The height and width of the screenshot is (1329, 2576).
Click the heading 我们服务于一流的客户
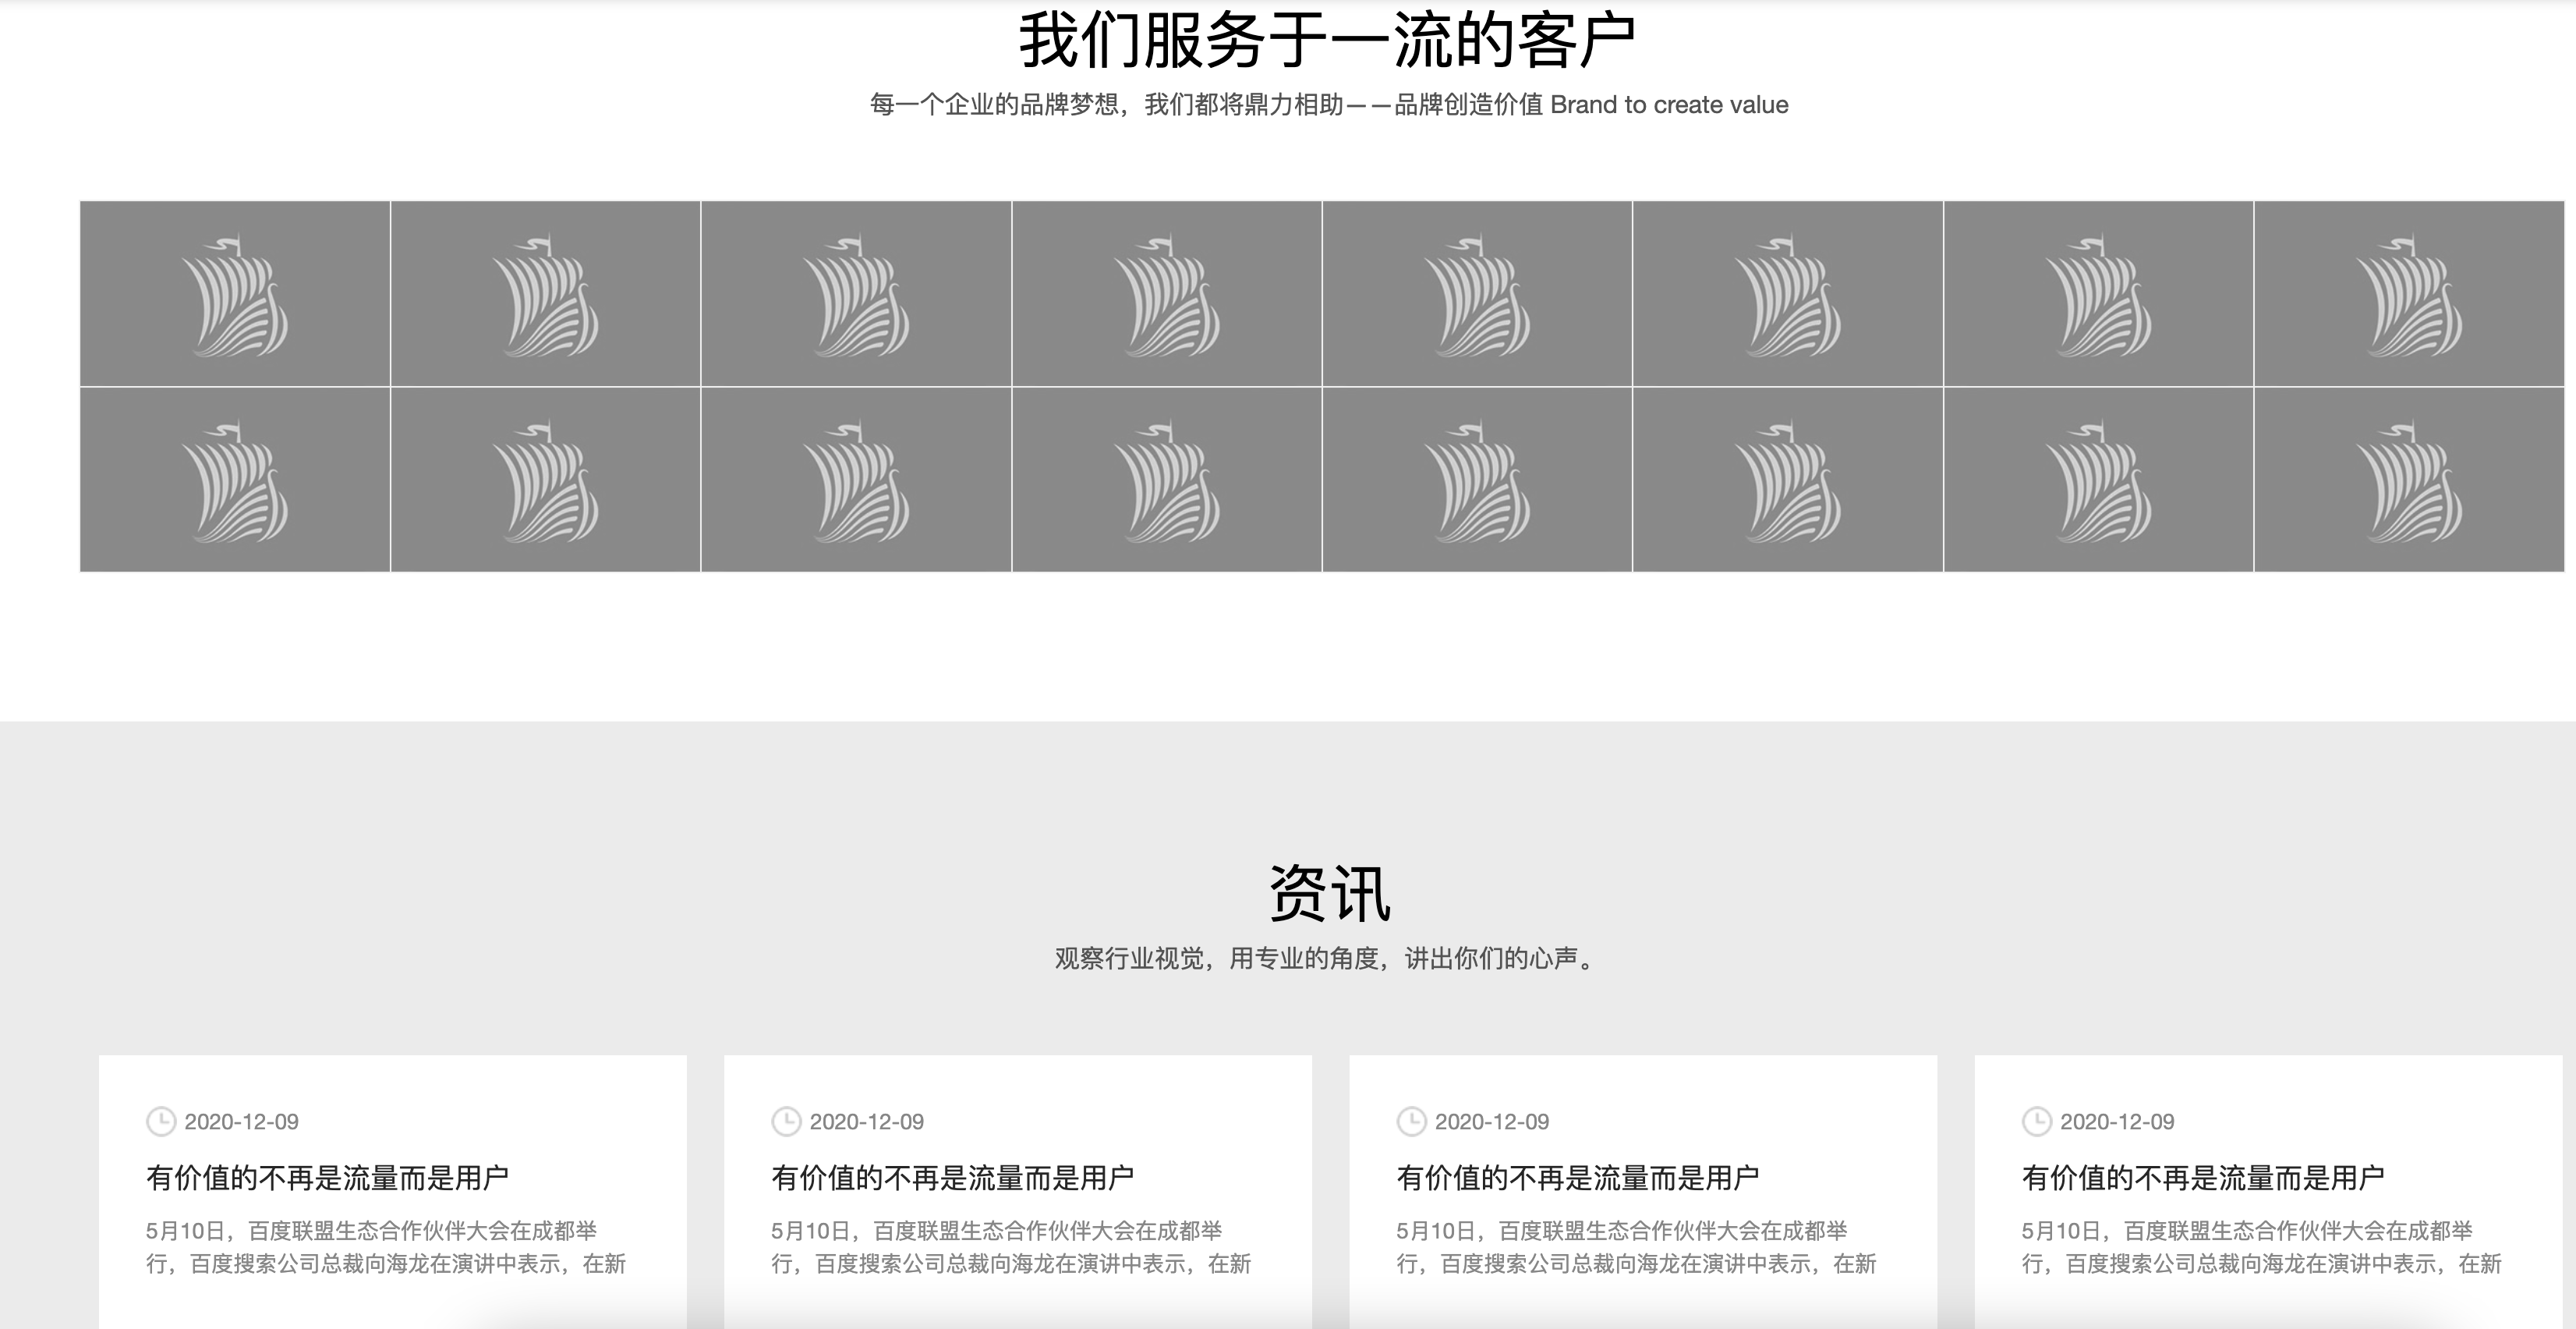[1328, 41]
